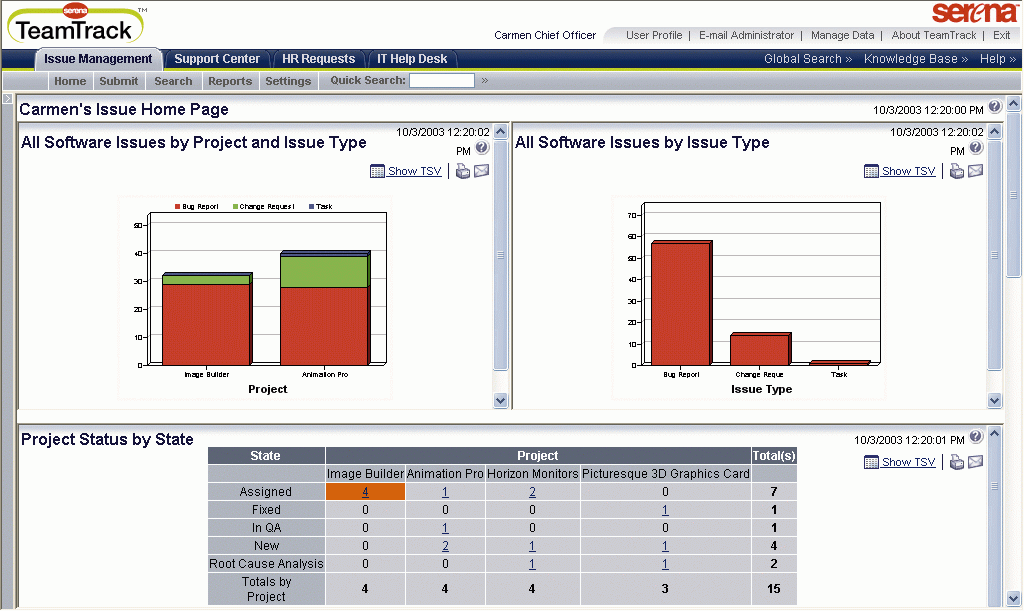Screen dimensions: 1024x611
Task: Click the Serena logo at top right
Action: pyautogui.click(x=974, y=12)
